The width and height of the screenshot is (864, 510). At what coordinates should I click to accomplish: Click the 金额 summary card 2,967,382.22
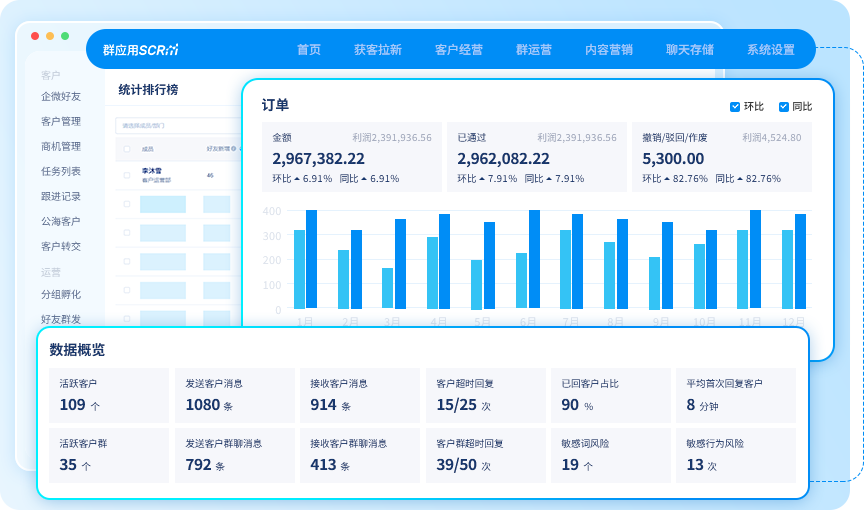(352, 157)
